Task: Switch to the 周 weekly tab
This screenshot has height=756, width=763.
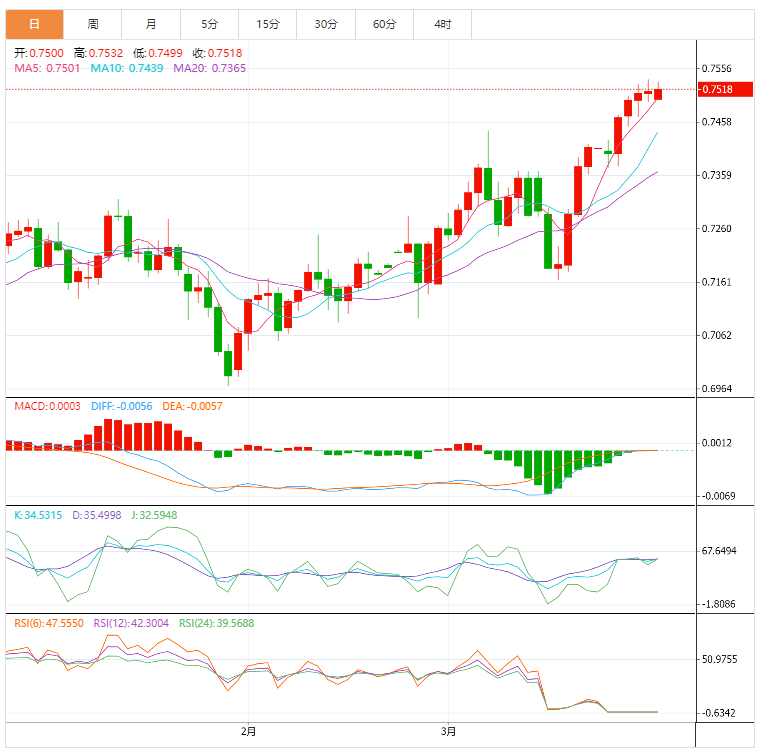Action: coord(92,24)
